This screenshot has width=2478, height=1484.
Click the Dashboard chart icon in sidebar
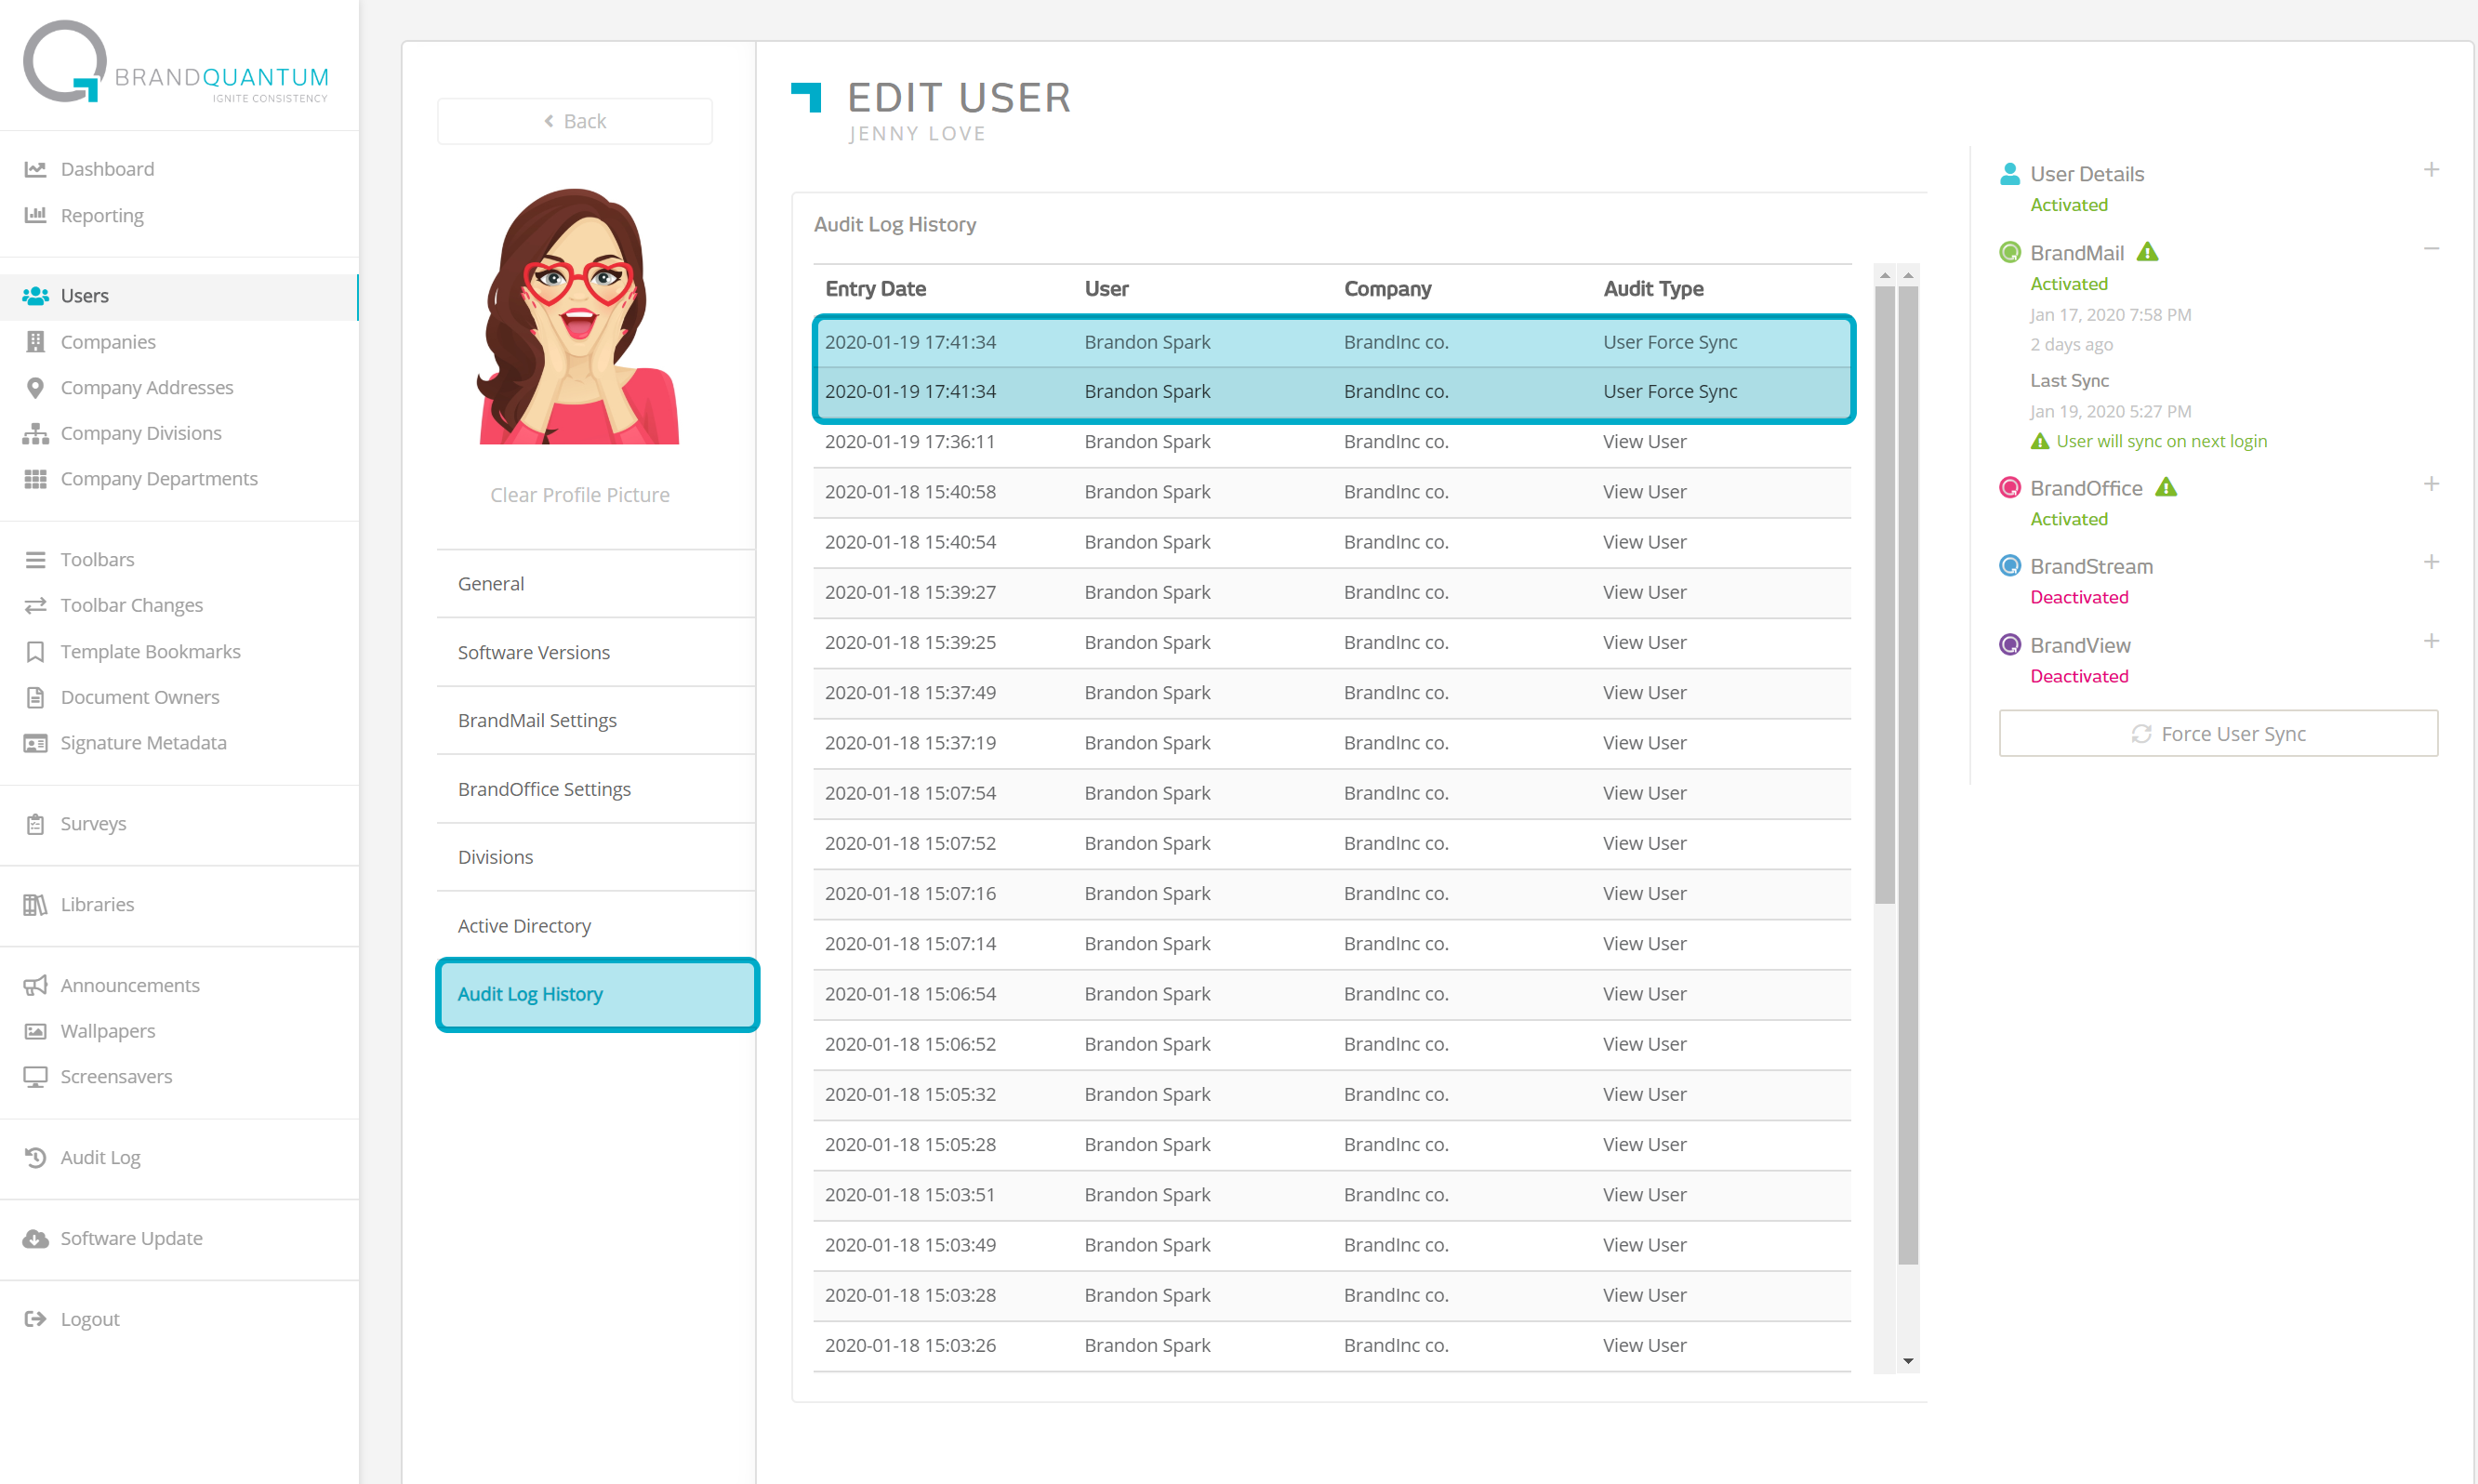point(35,169)
